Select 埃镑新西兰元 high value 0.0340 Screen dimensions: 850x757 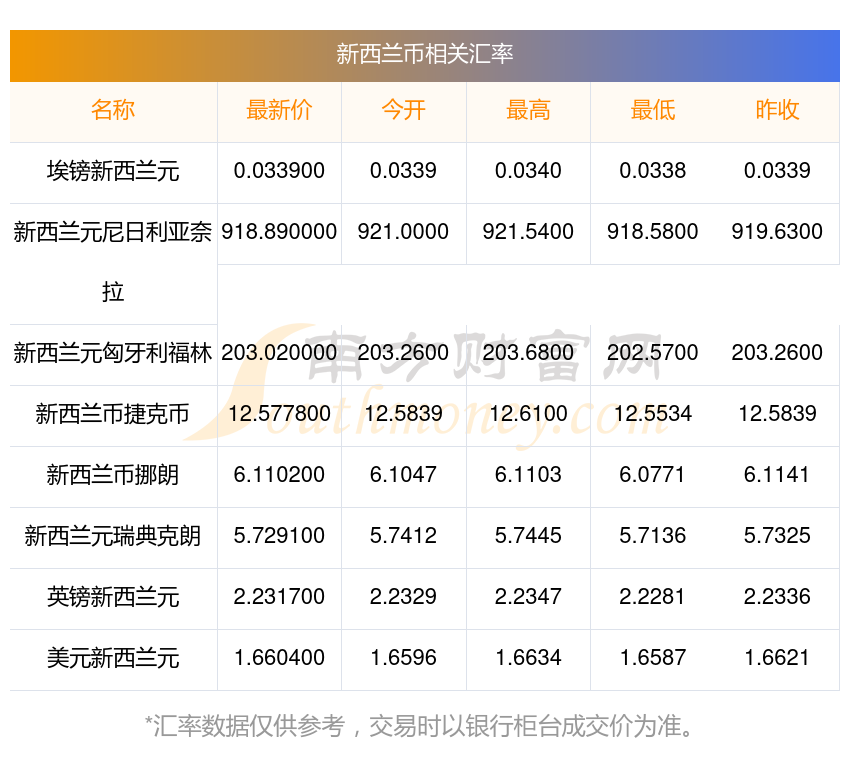coord(528,171)
